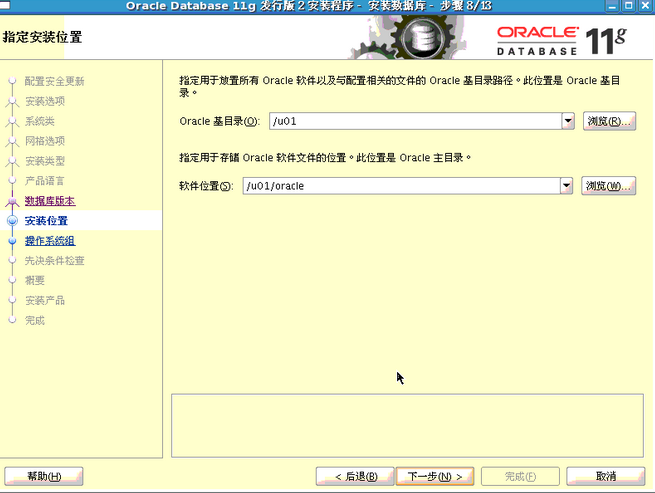Click the 数据库版本 step bullet icon
Screen dimensions: 655x493
13,201
